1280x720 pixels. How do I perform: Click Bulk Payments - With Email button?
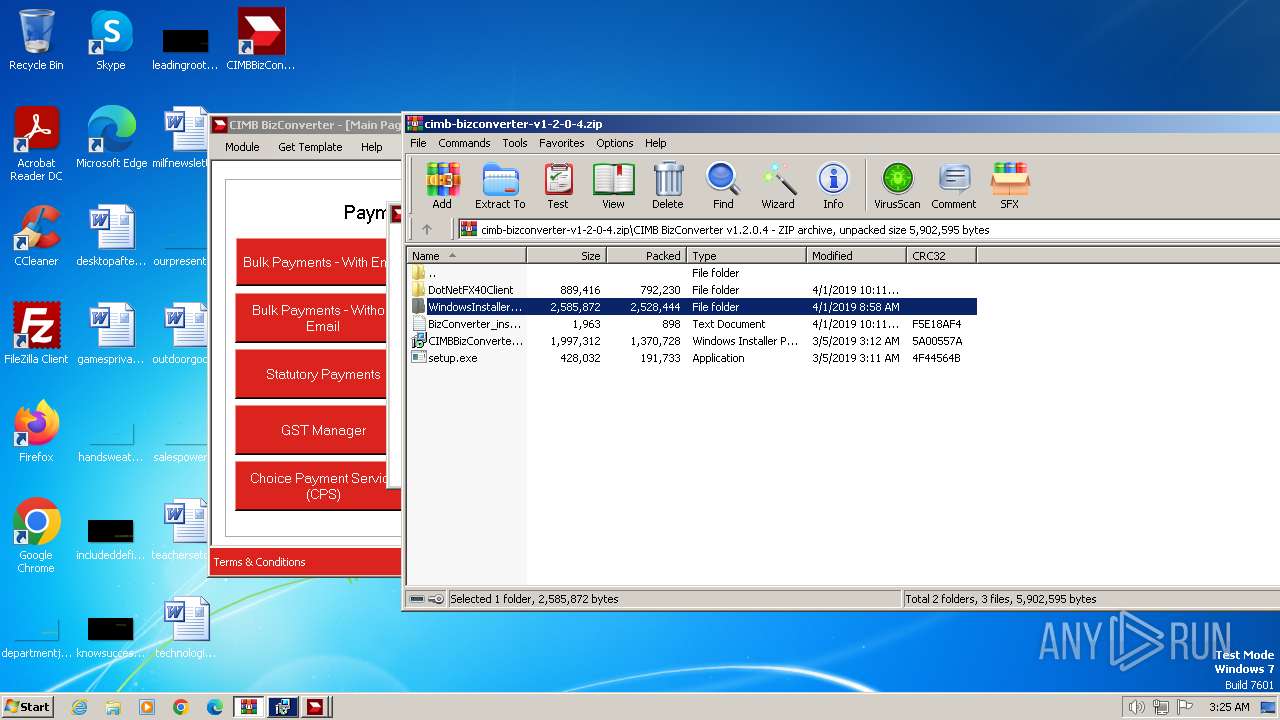[311, 262]
